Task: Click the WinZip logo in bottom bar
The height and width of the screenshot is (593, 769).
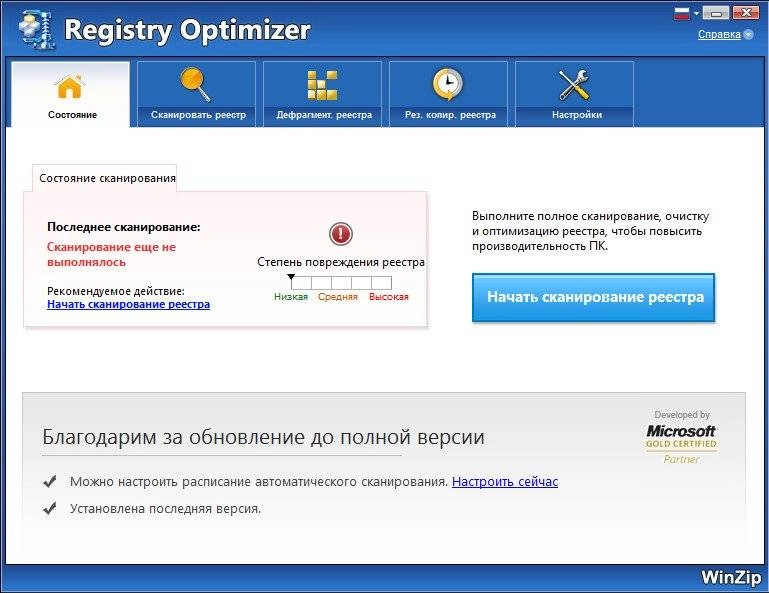Action: click(x=731, y=577)
